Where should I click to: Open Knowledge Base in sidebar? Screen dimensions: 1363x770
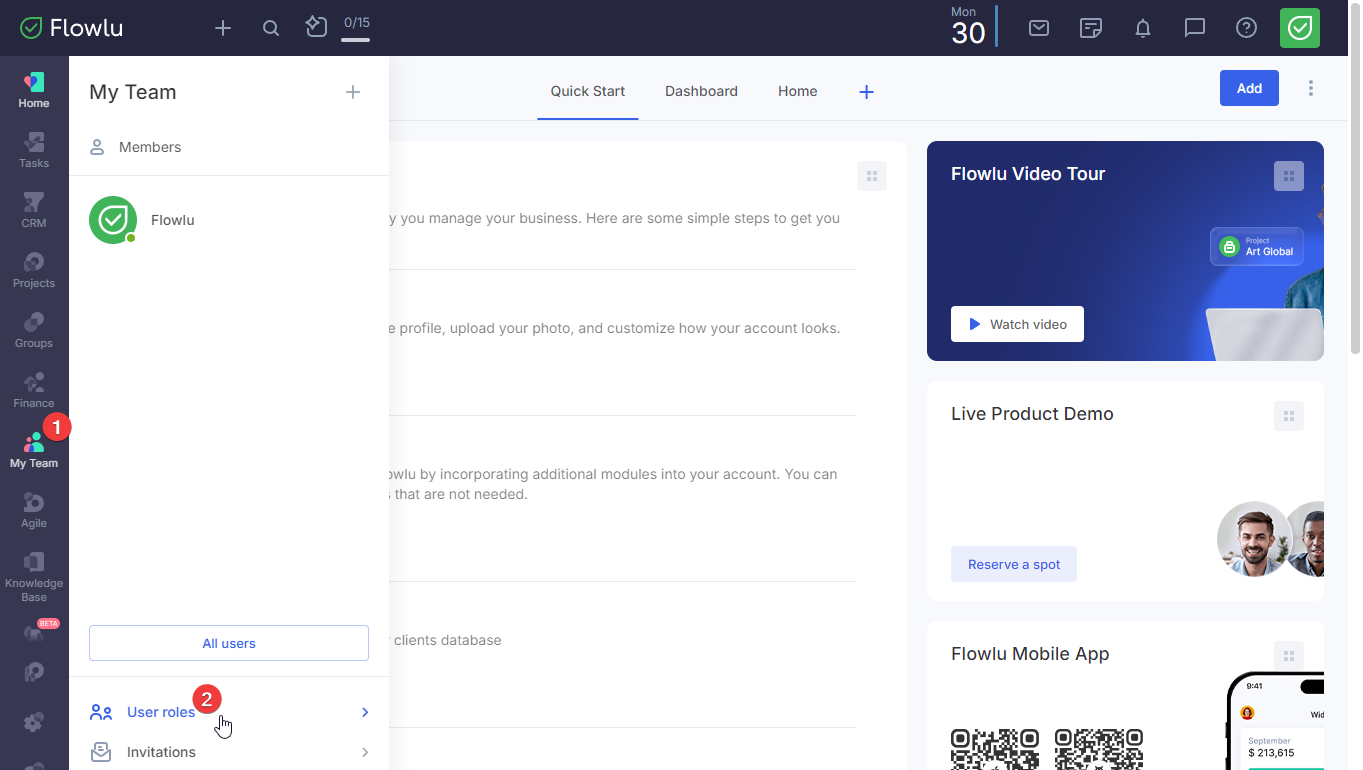(34, 577)
